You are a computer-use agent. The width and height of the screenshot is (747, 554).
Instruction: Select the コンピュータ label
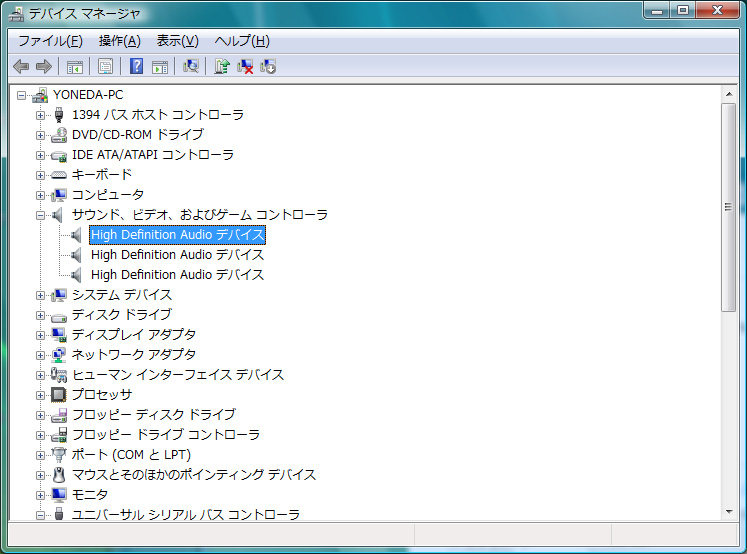(x=108, y=195)
